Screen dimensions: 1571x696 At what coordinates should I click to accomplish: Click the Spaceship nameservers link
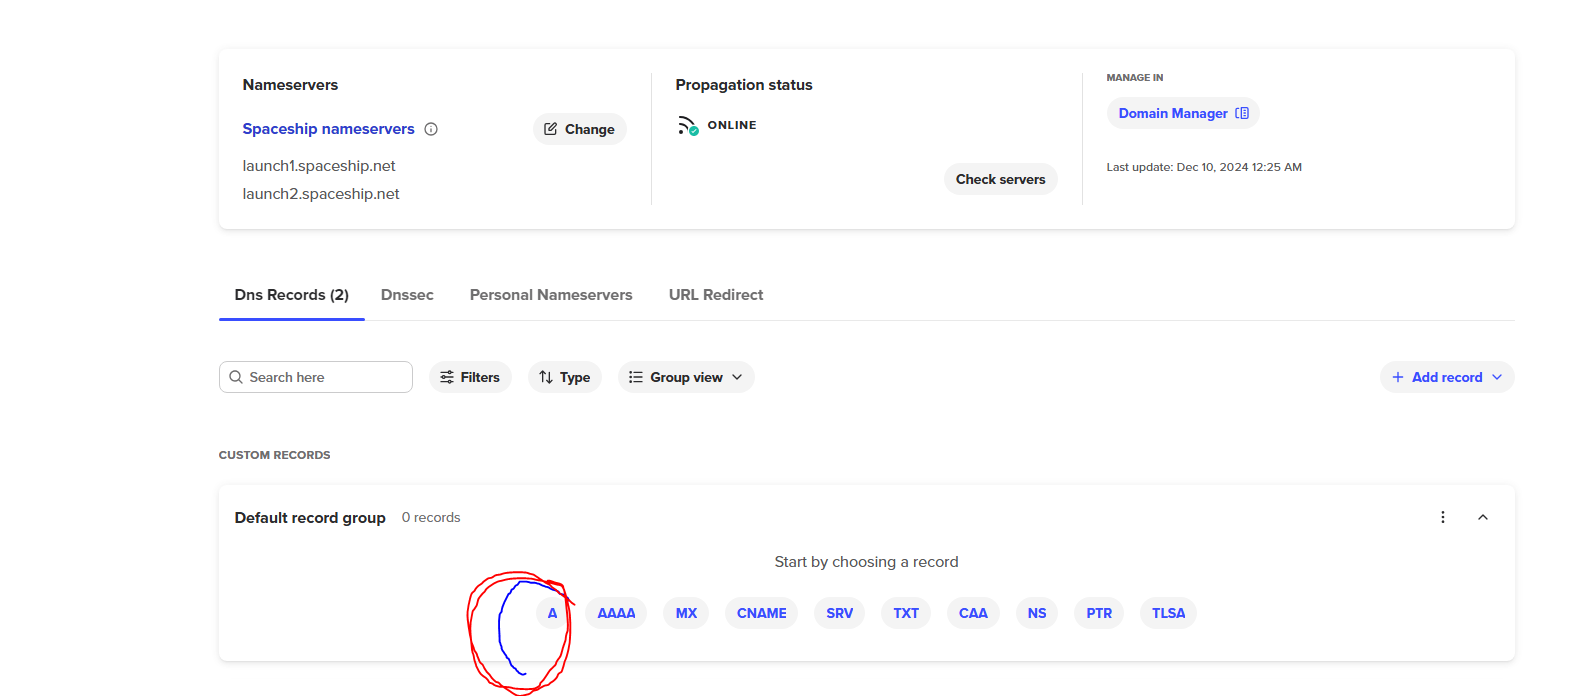pyautogui.click(x=328, y=129)
